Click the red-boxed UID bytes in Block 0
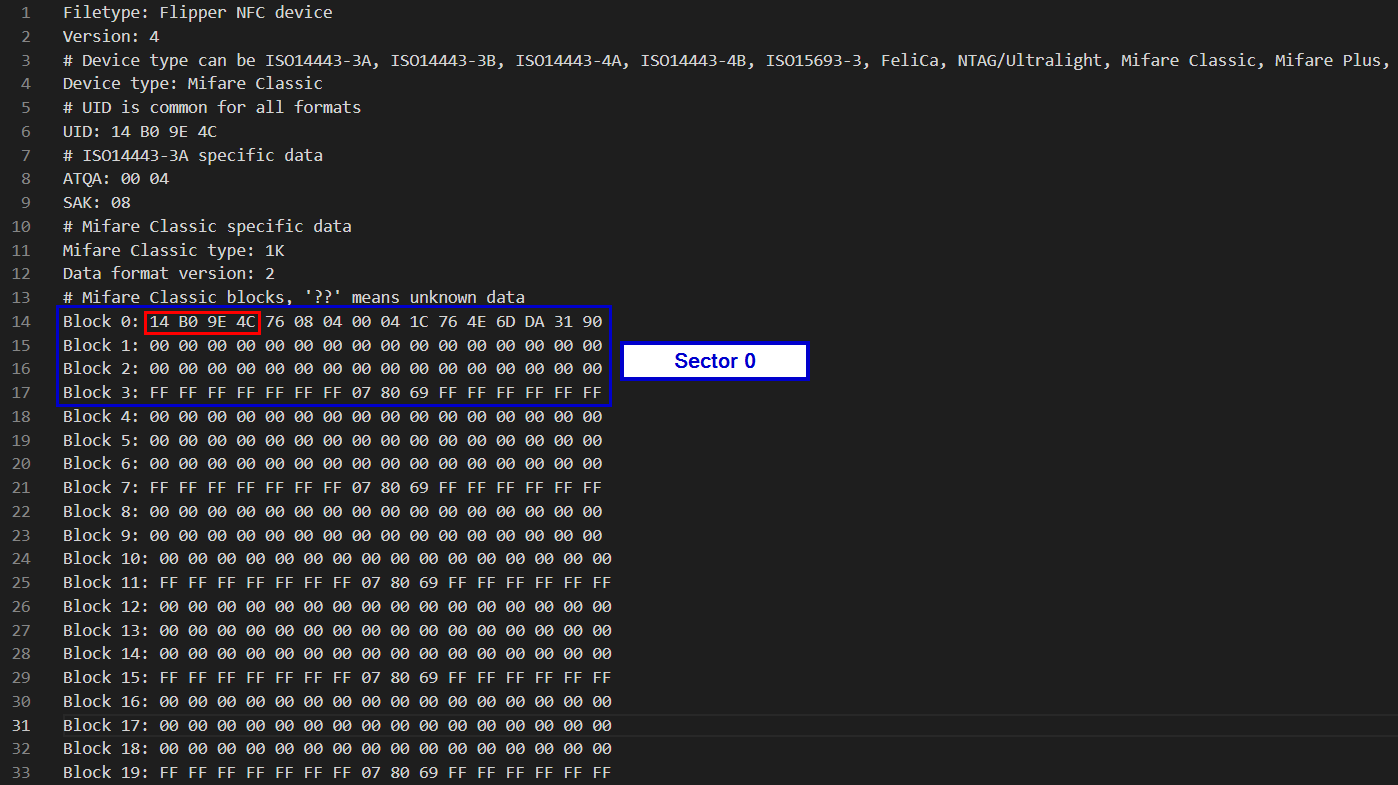The width and height of the screenshot is (1398, 785). (x=203, y=322)
